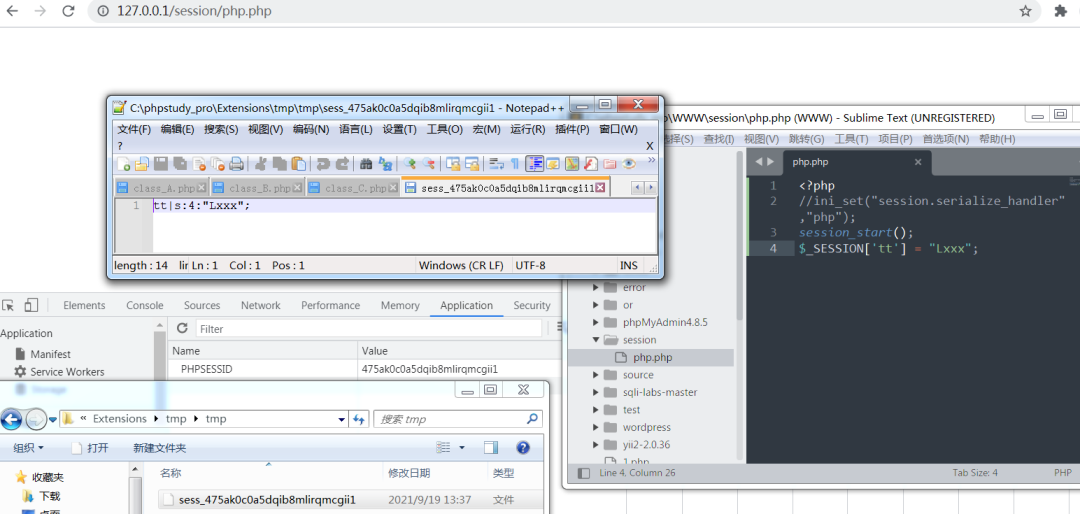
Task: Close the class_B.php tab
Action: [298, 187]
